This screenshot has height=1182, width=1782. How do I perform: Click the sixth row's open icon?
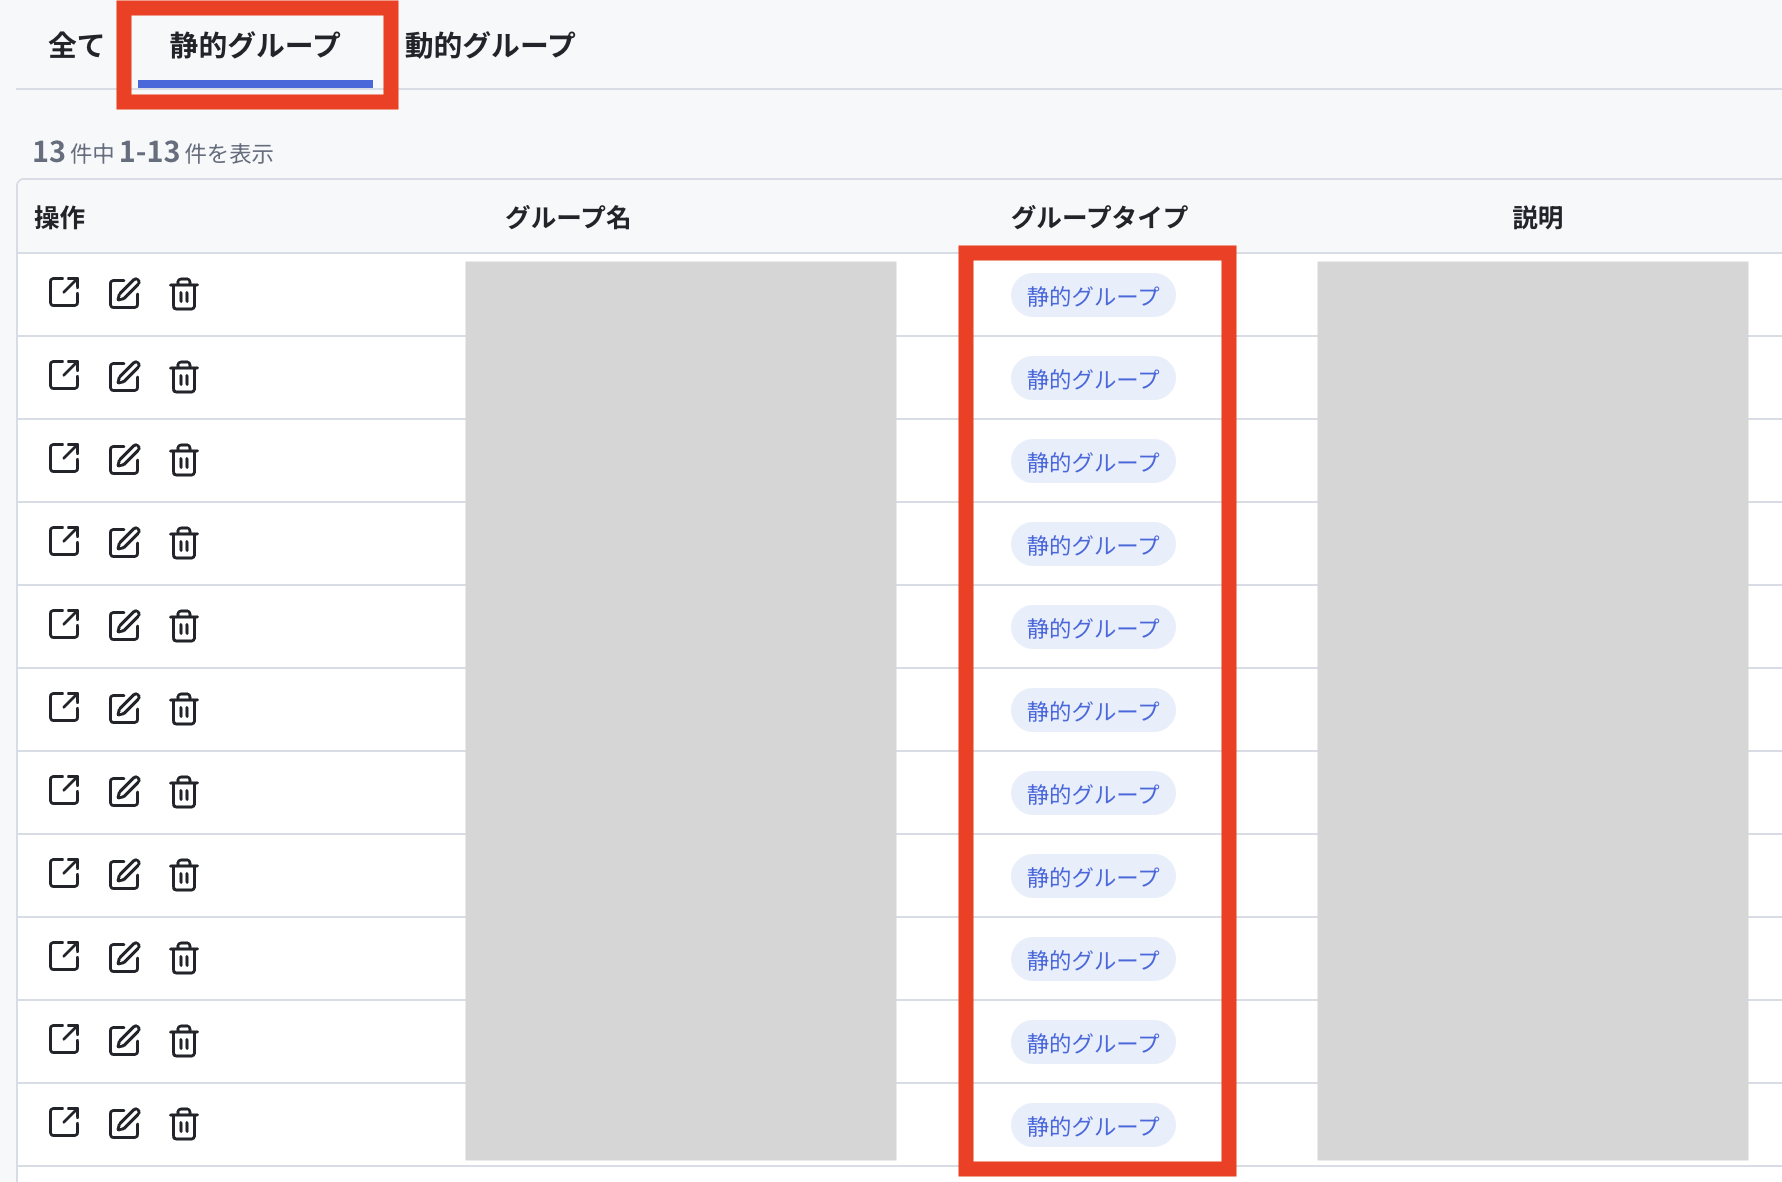pyautogui.click(x=64, y=707)
